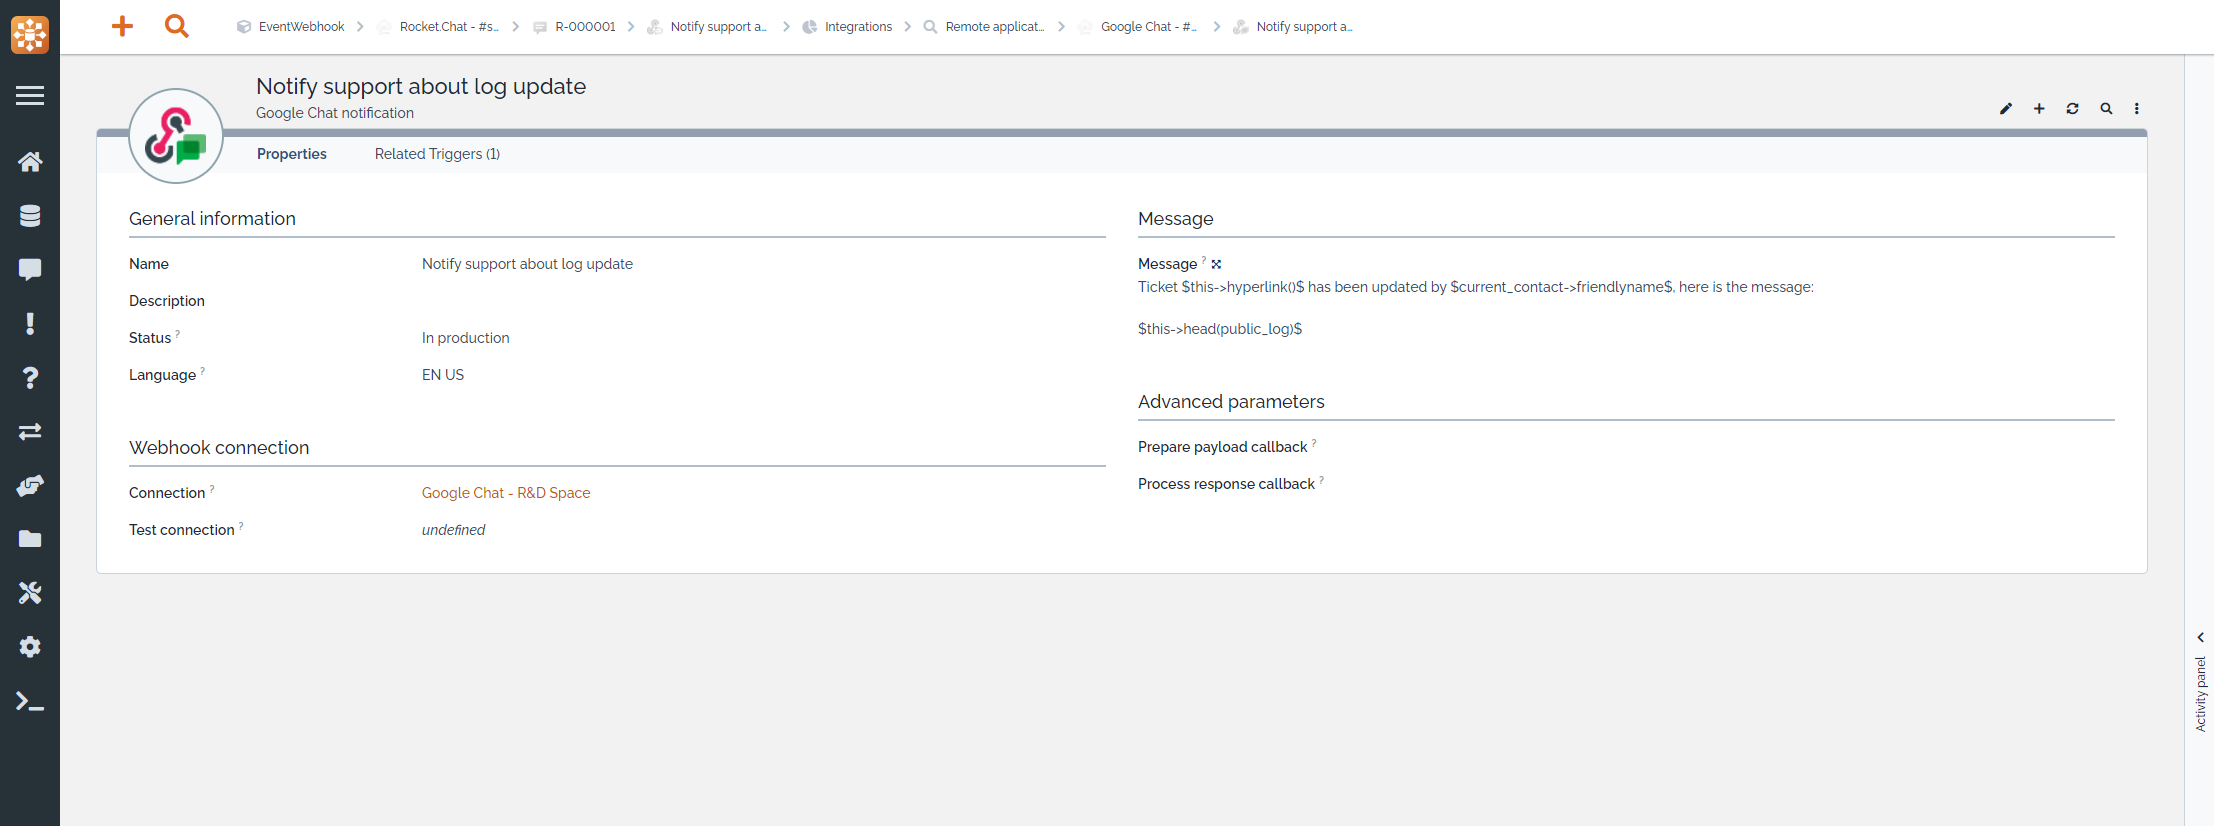Click the R-000001 breadcrumb entry
Viewport: 2214px width, 826px height.
[585, 27]
